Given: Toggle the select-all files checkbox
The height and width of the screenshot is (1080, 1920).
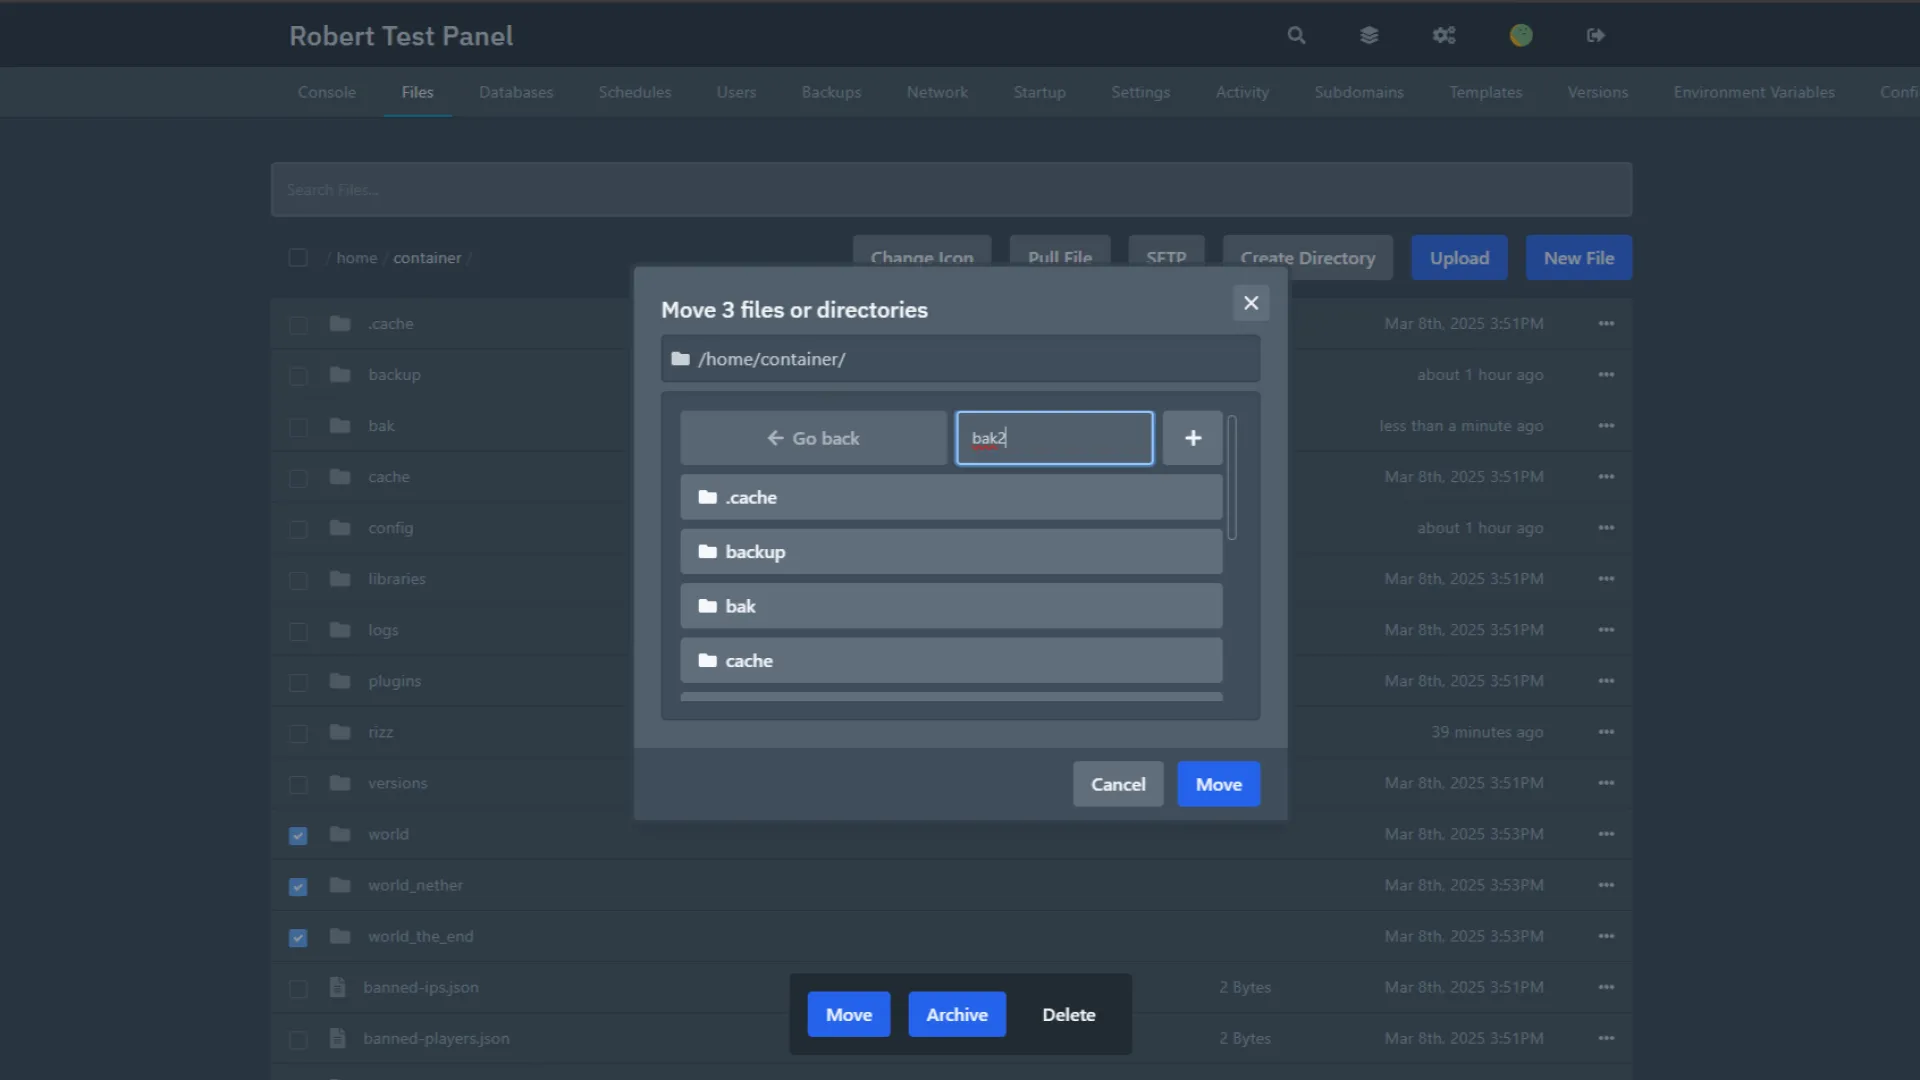Looking at the screenshot, I should point(298,258).
